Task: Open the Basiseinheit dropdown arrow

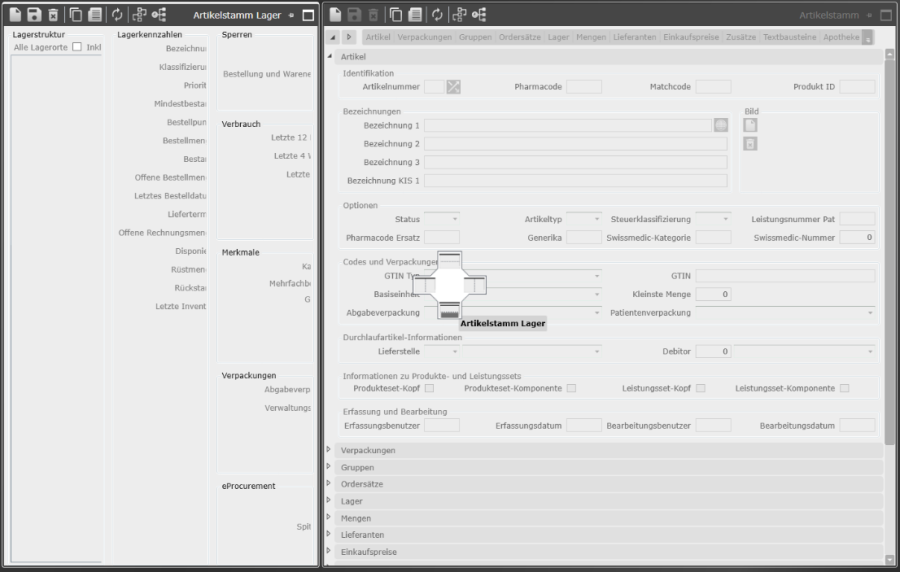Action: tap(597, 294)
